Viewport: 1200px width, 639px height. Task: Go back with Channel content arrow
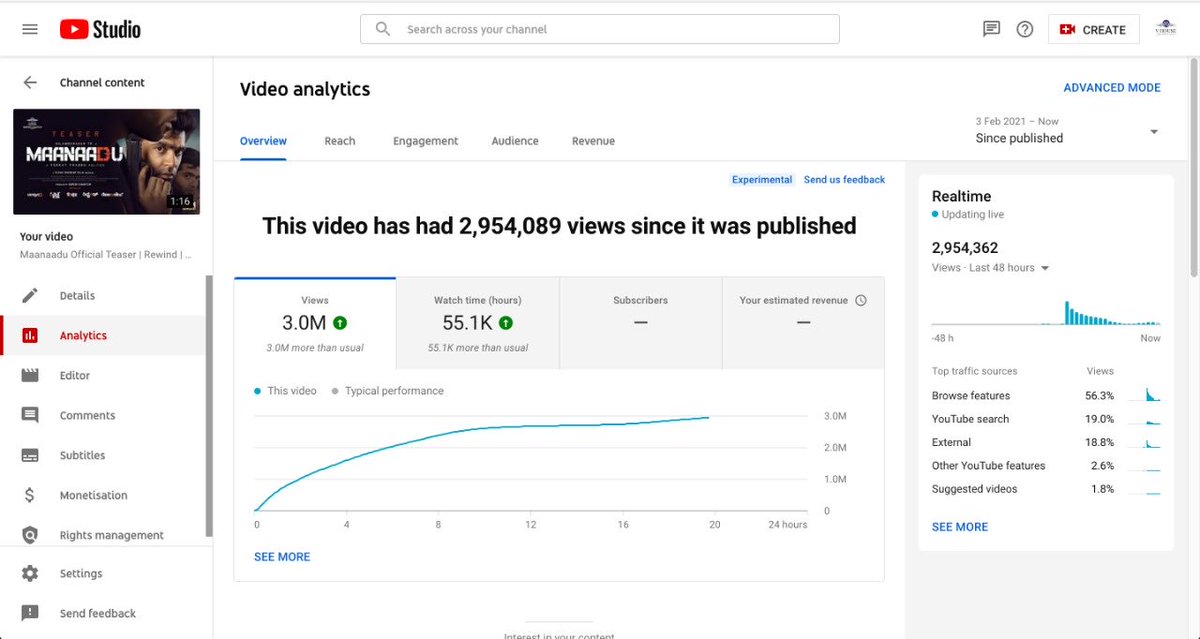click(x=30, y=83)
